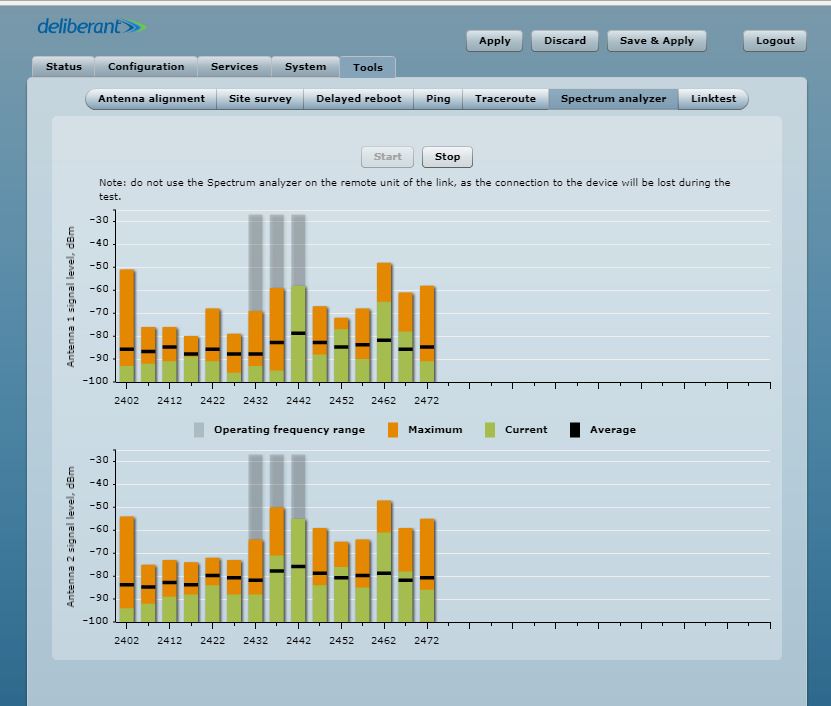
Task: Click the 'Operating frequency range' legend label
Action: 289,430
